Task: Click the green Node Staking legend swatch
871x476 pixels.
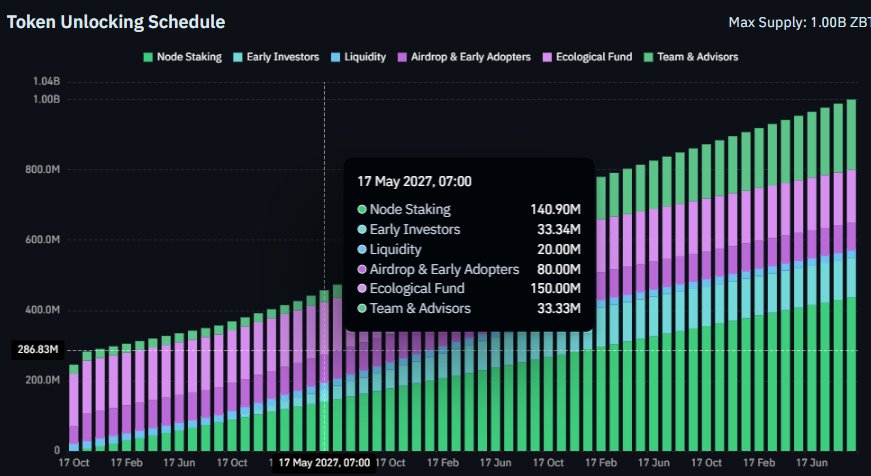Action: 148,57
